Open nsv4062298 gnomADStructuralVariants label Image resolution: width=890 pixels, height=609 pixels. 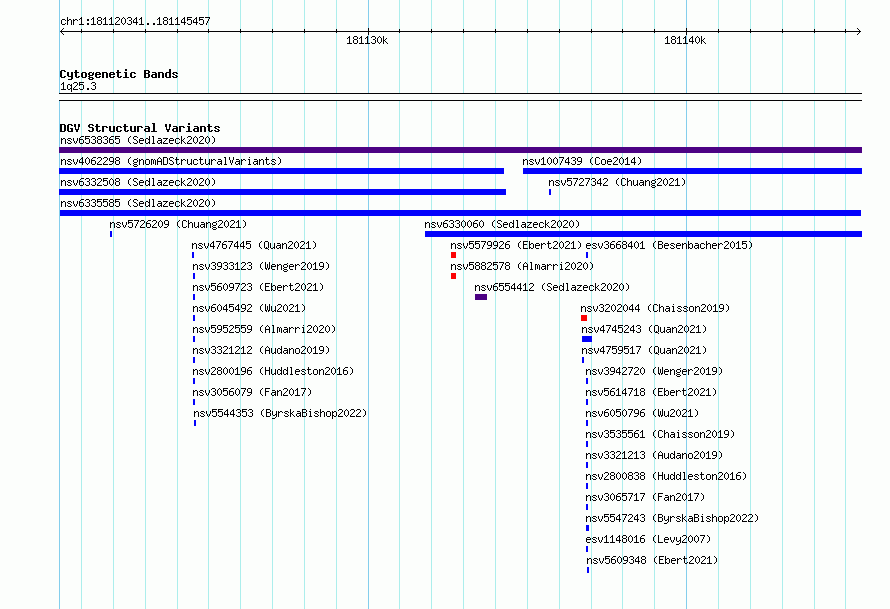coord(171,161)
